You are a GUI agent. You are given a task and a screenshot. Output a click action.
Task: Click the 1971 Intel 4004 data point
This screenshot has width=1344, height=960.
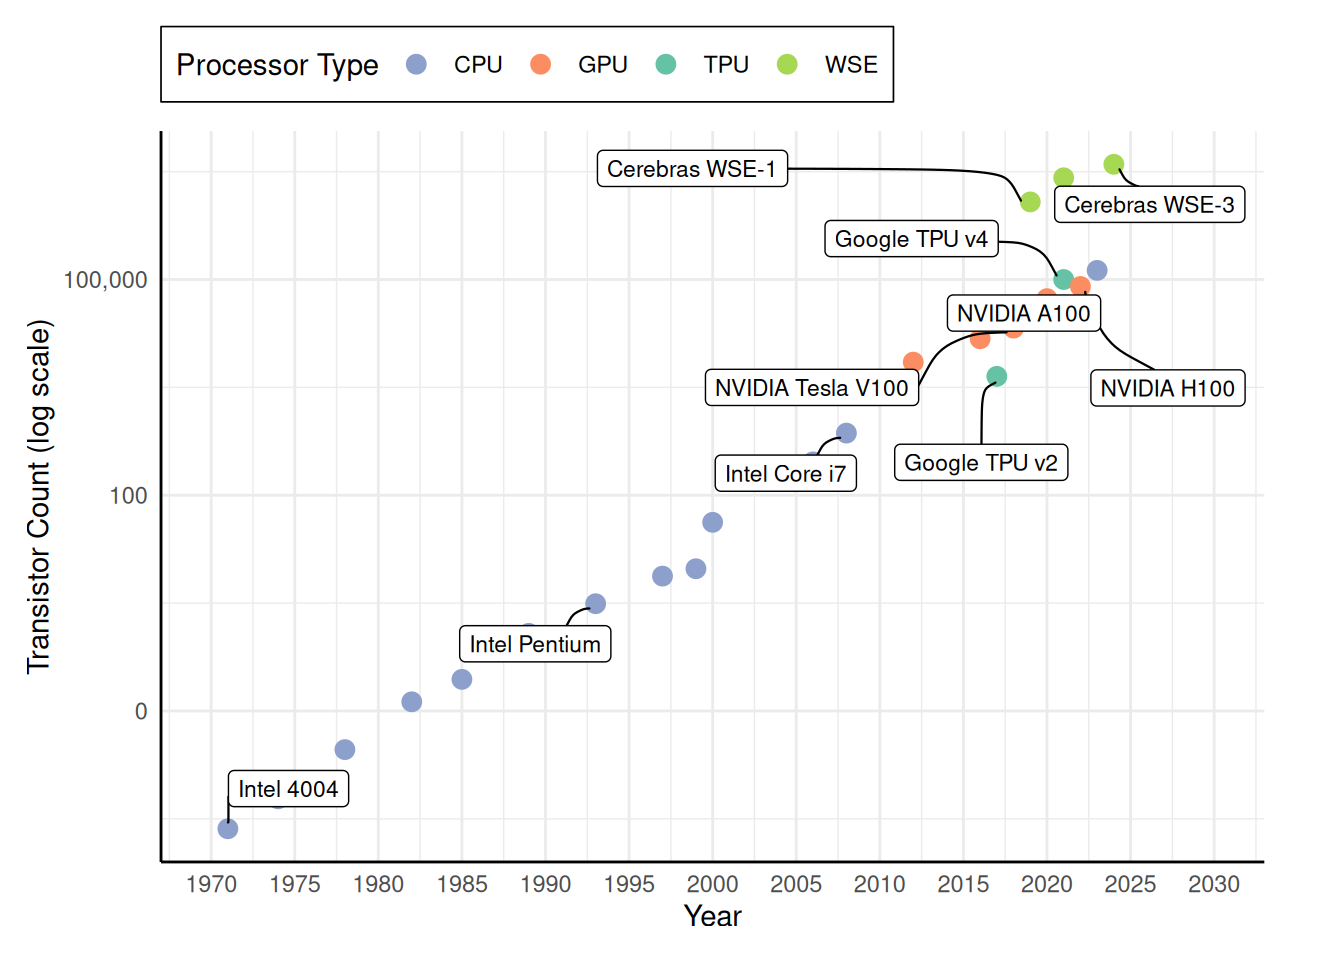pos(228,828)
